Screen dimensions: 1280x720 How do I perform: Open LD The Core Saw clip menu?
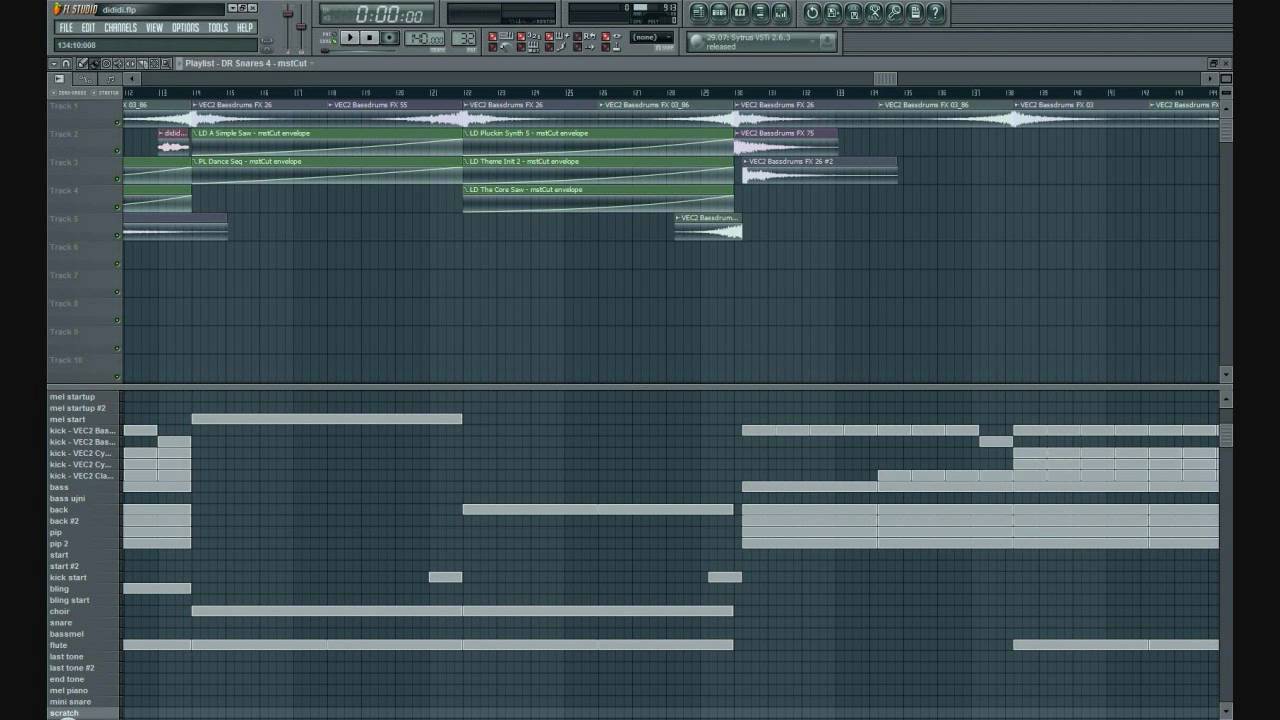(x=466, y=189)
